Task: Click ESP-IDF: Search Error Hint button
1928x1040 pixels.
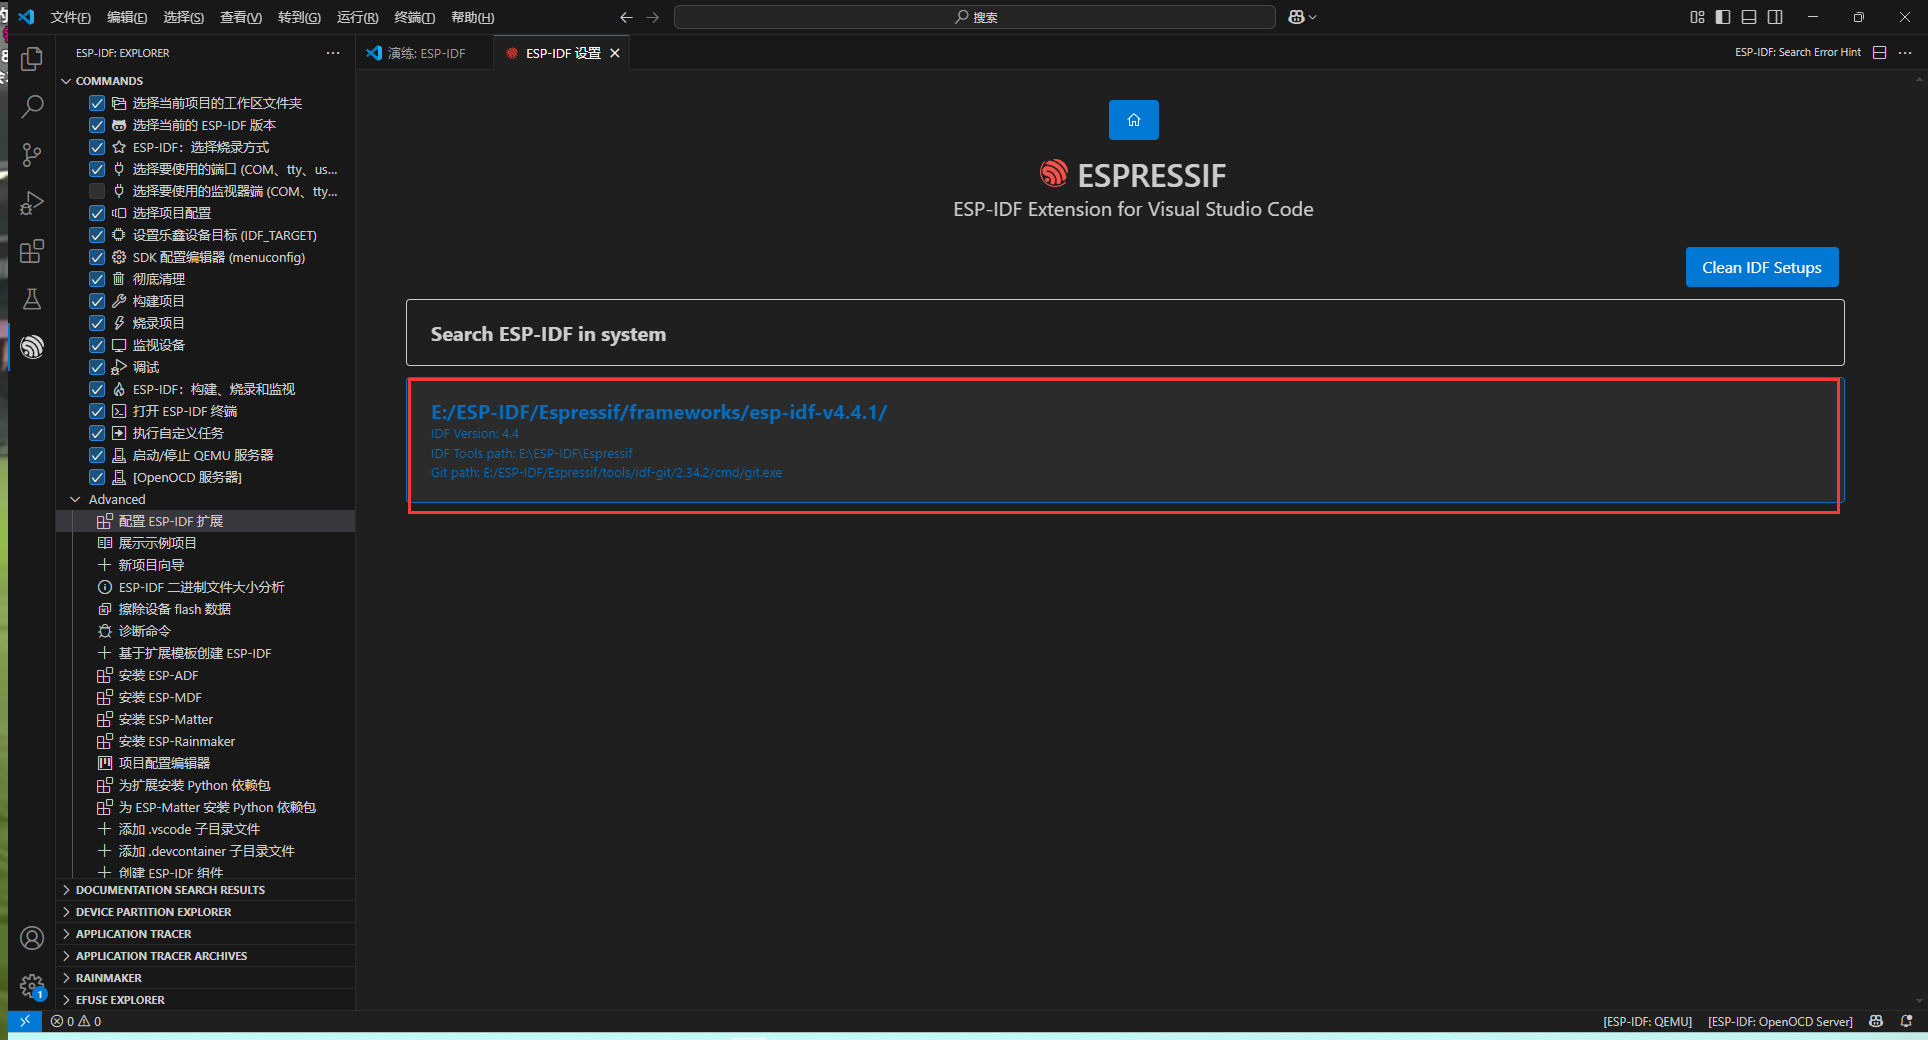Action: pos(1798,53)
